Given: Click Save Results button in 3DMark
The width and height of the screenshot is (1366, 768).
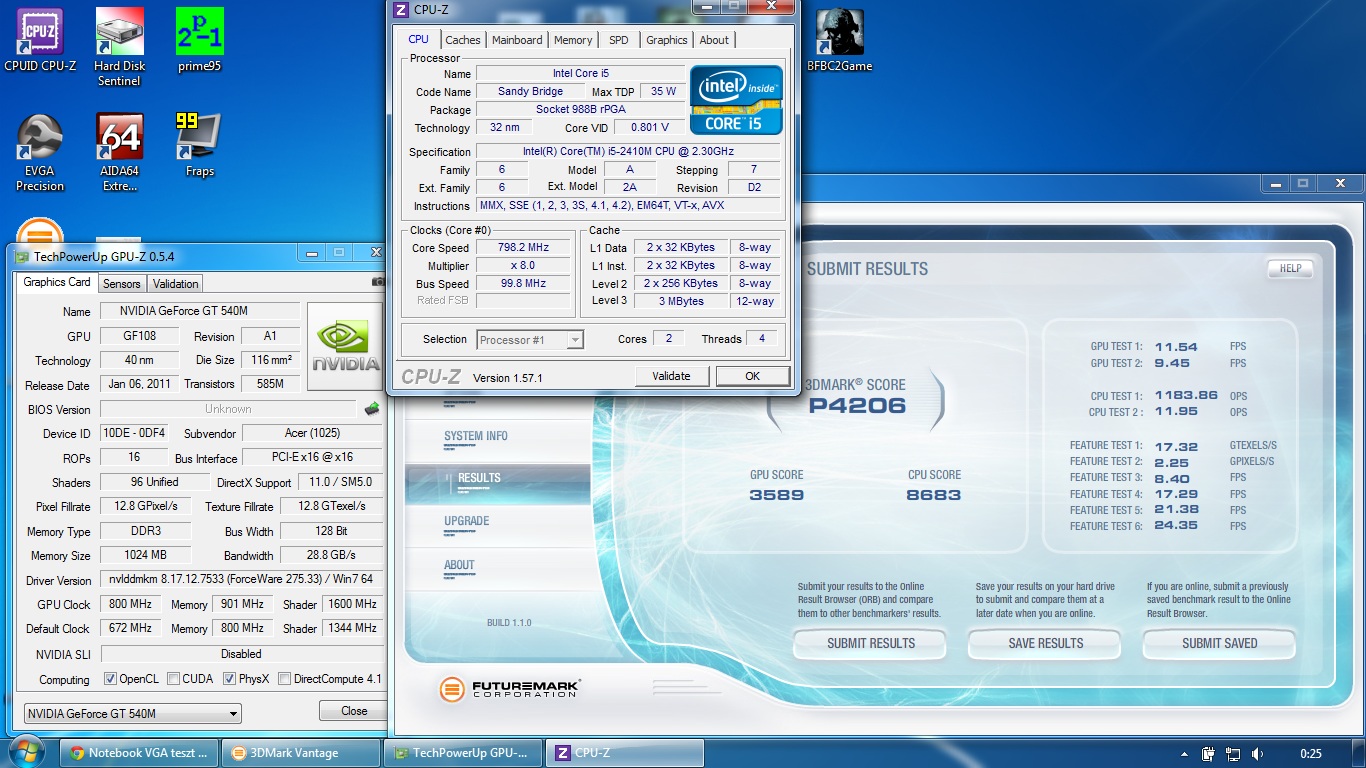Looking at the screenshot, I should (1045, 643).
